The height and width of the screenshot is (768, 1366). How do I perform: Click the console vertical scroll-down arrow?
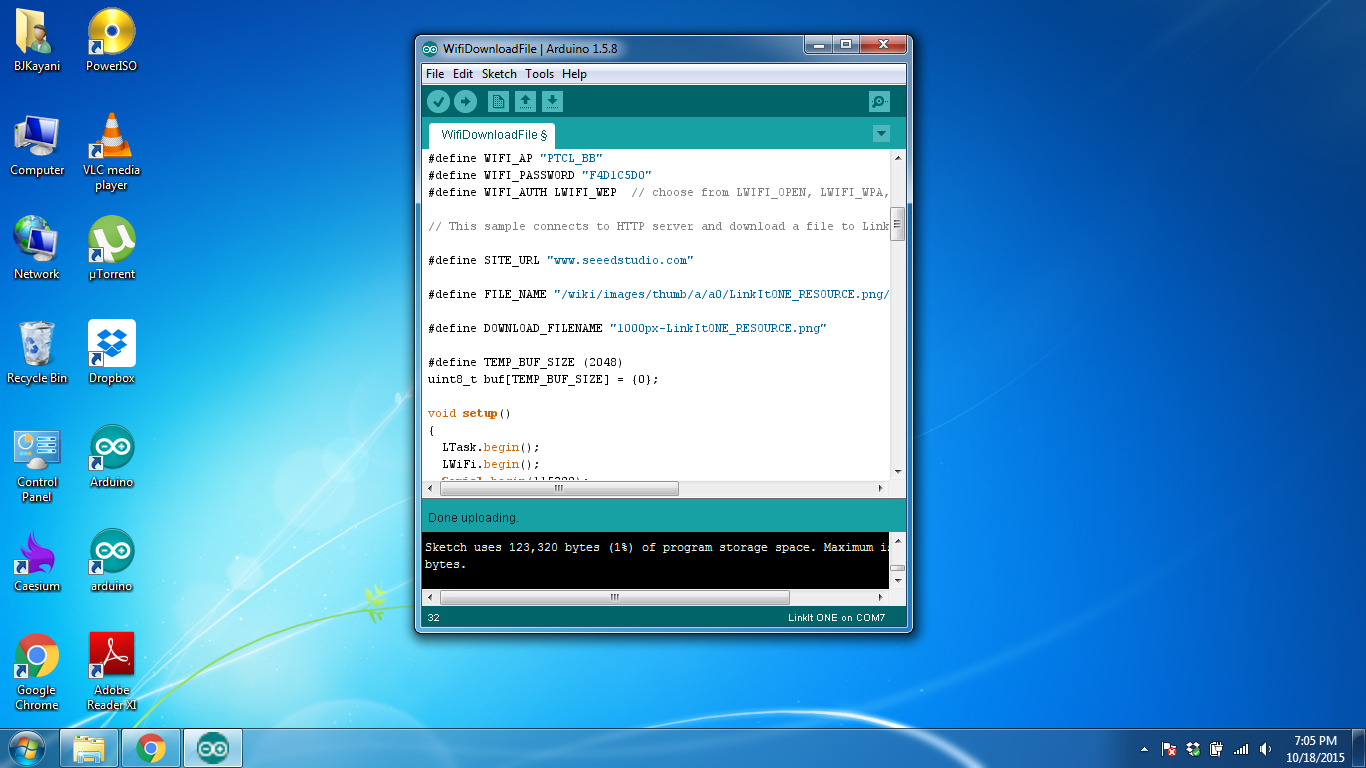897,581
